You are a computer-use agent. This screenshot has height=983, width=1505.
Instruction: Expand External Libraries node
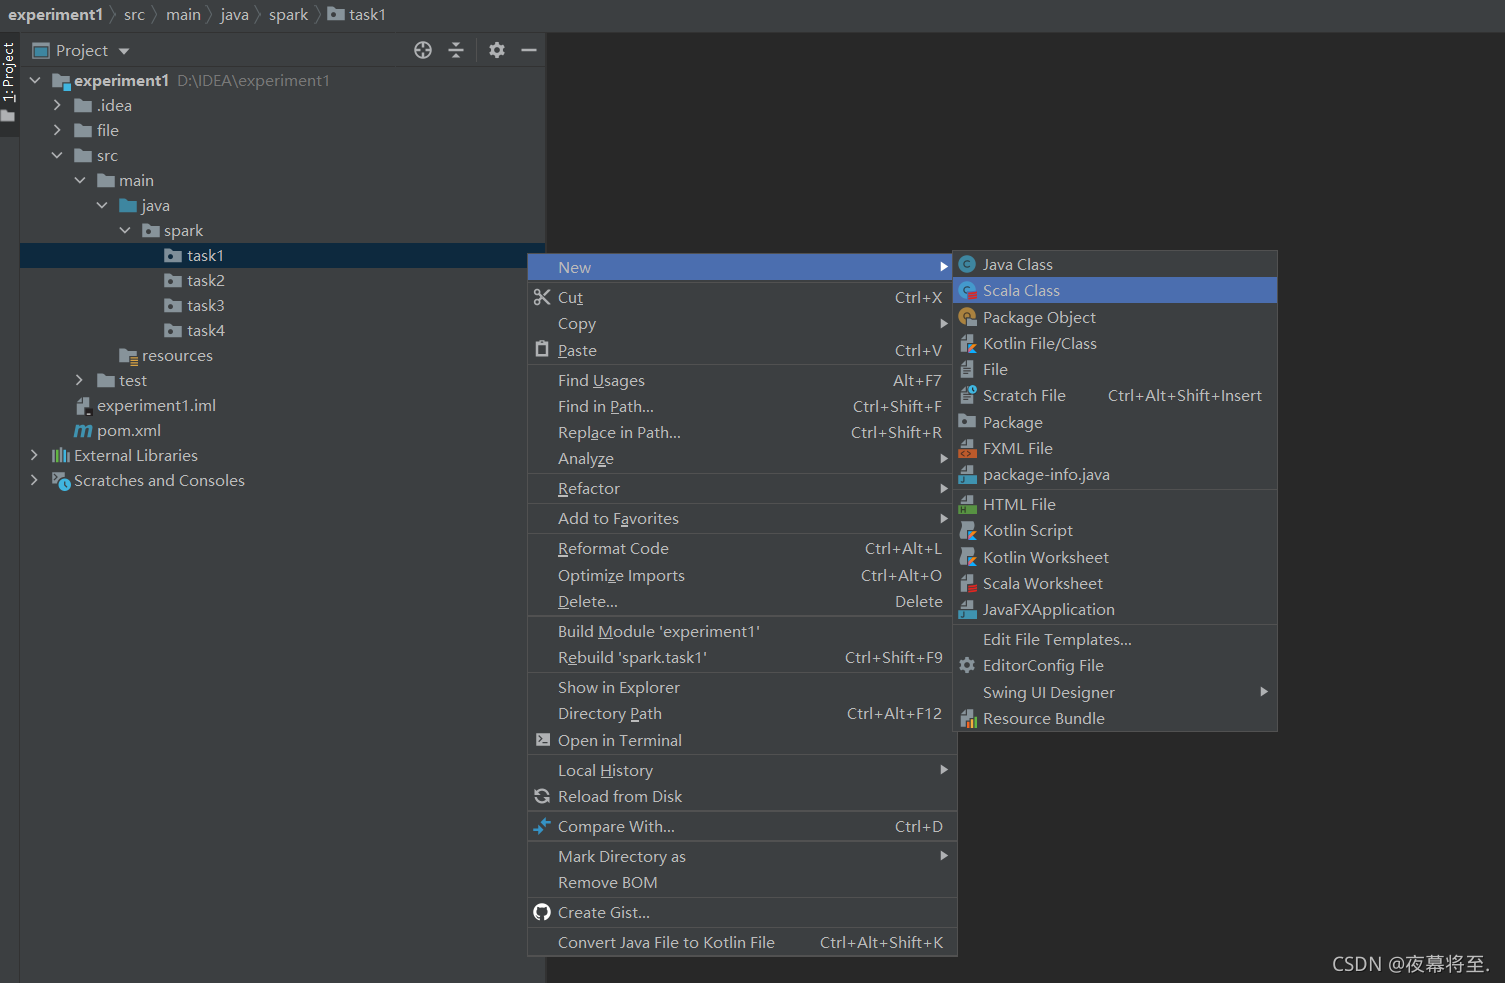35,455
